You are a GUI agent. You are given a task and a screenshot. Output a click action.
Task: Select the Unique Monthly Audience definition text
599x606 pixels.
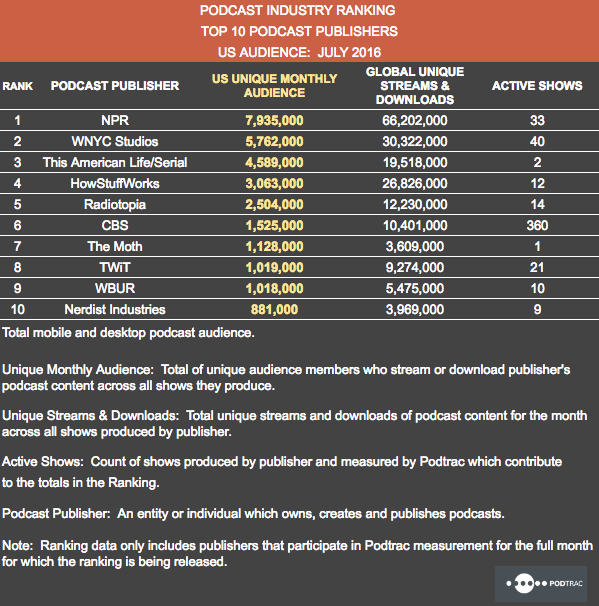point(286,378)
